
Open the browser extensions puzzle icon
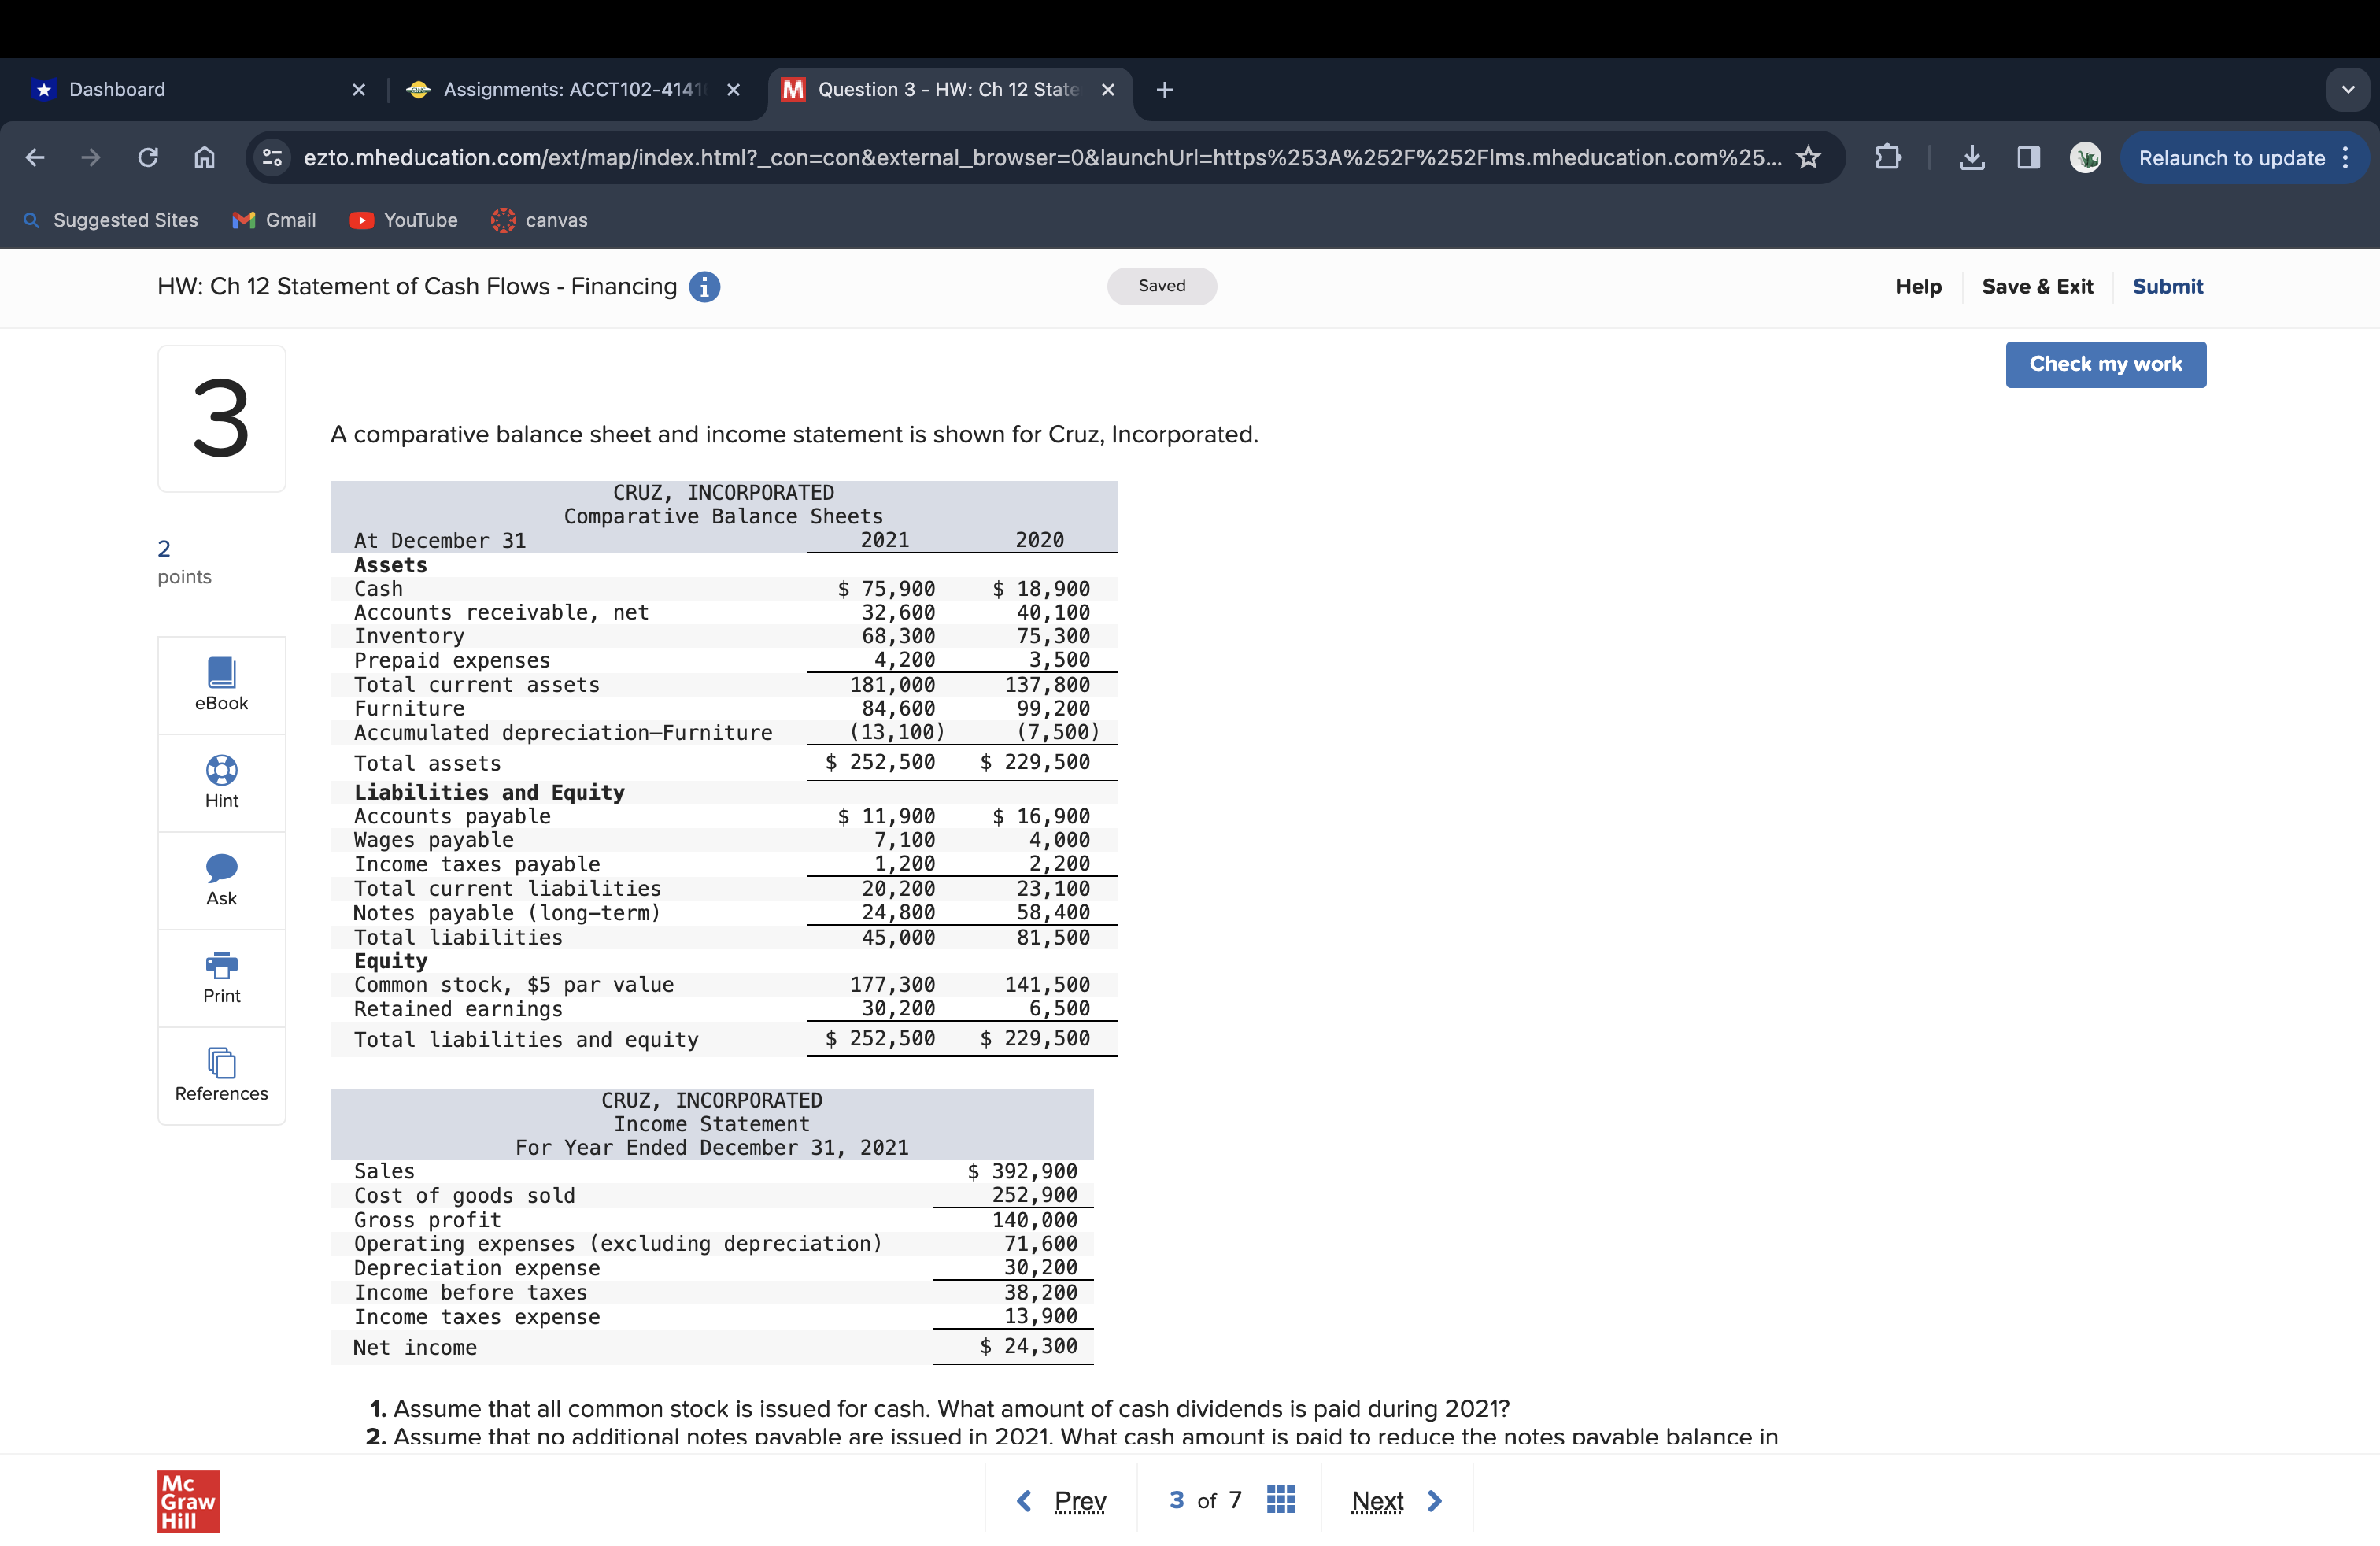click(x=1888, y=157)
